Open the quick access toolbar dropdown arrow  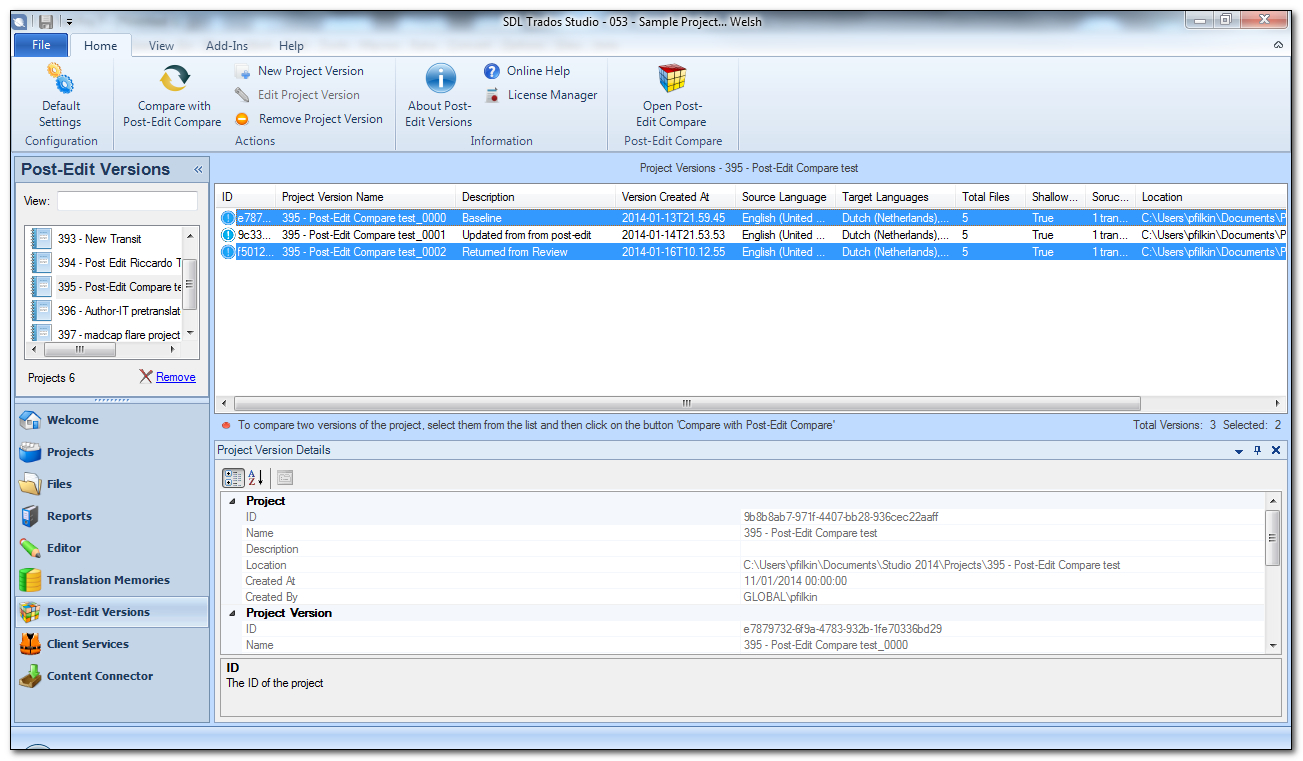pos(69,22)
